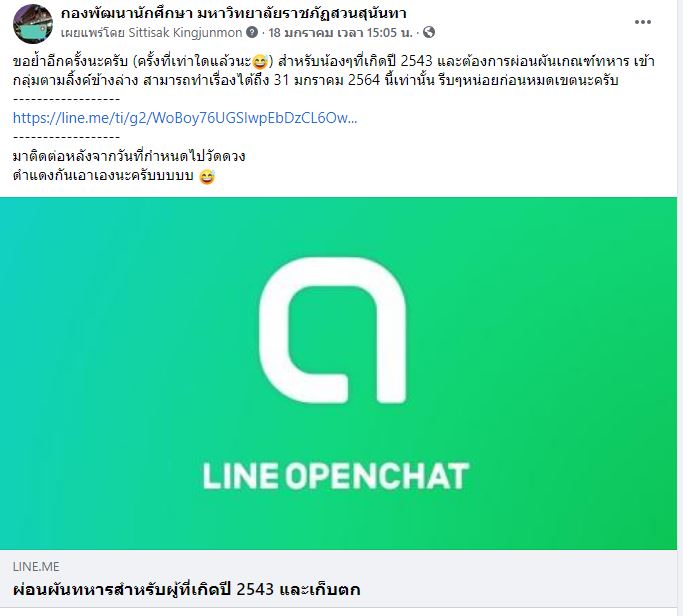
Task: Click the LINE OPENCHAT text in preview
Action: coord(336,475)
